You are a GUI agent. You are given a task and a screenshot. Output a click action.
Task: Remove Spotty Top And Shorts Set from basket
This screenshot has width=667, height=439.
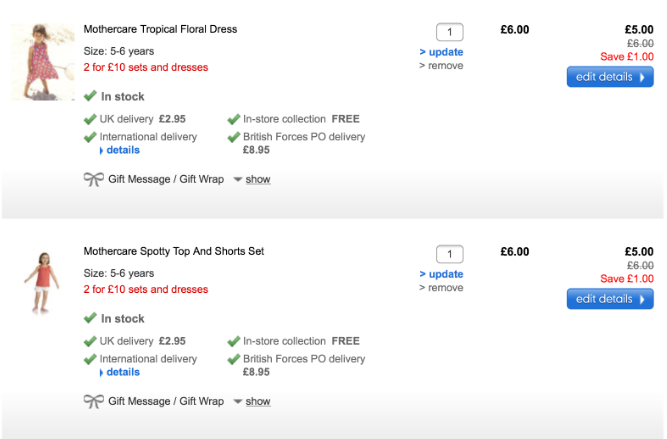441,288
